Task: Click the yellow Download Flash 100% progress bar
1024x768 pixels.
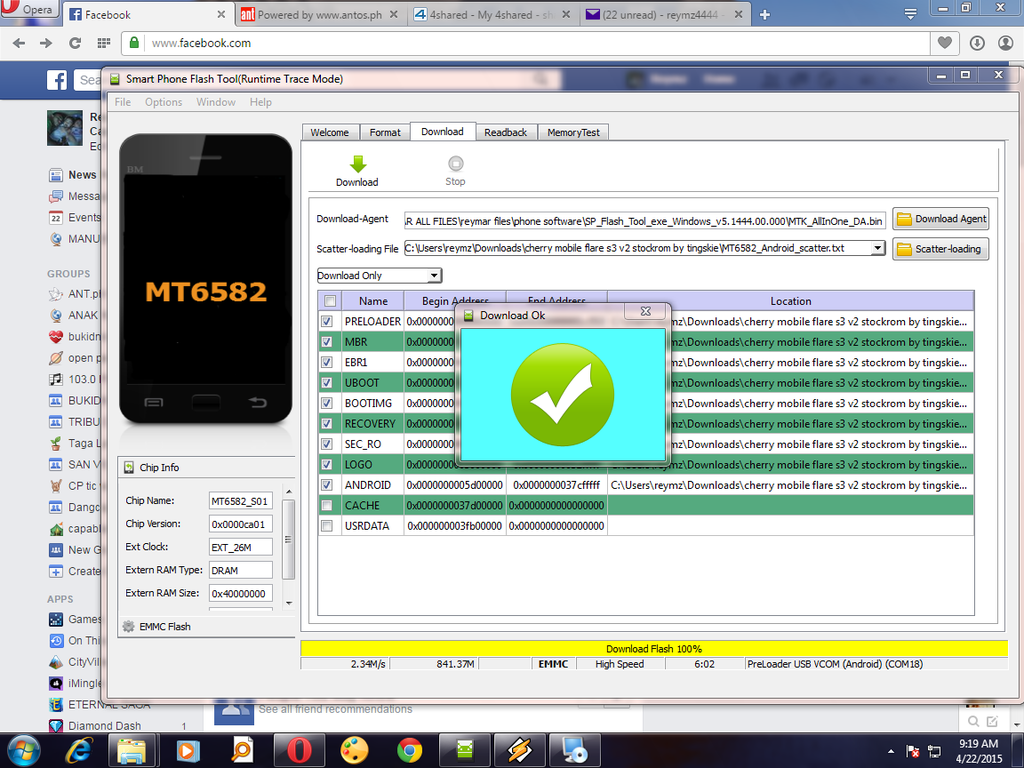Action: click(653, 649)
